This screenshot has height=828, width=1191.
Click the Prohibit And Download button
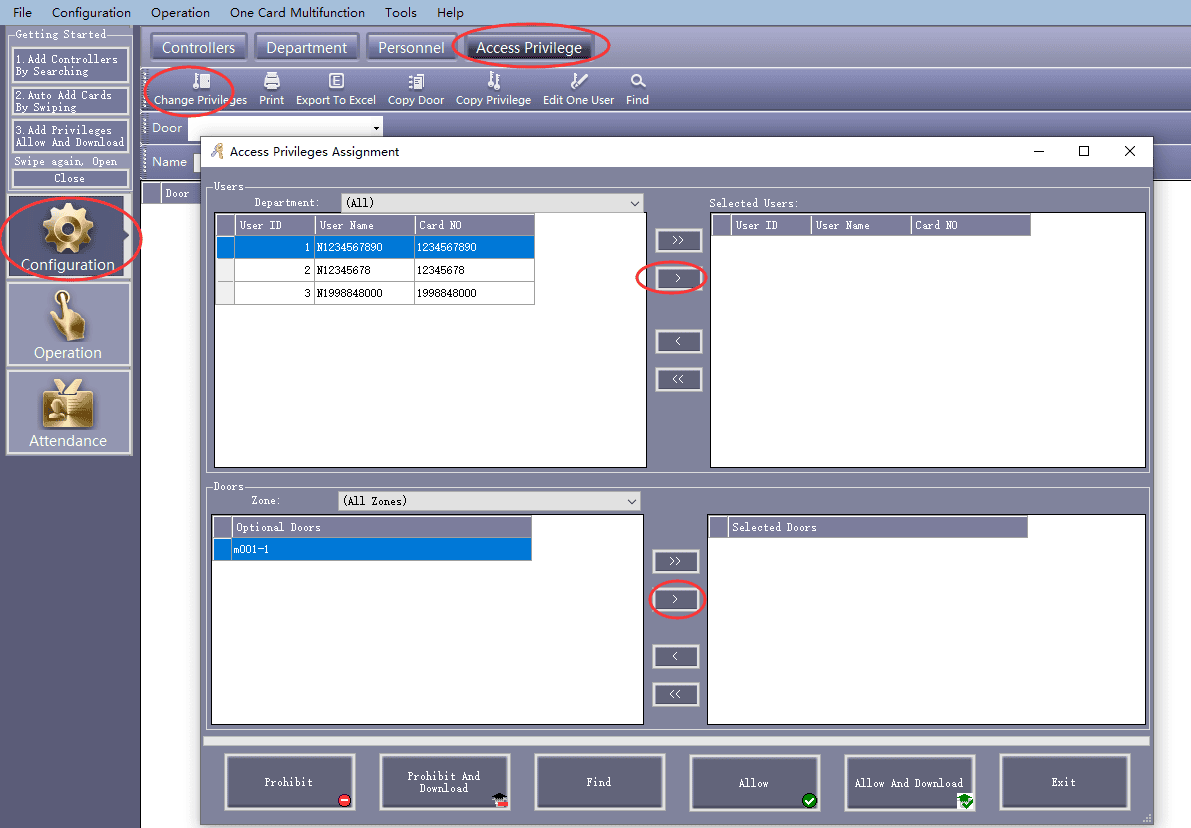tap(444, 782)
